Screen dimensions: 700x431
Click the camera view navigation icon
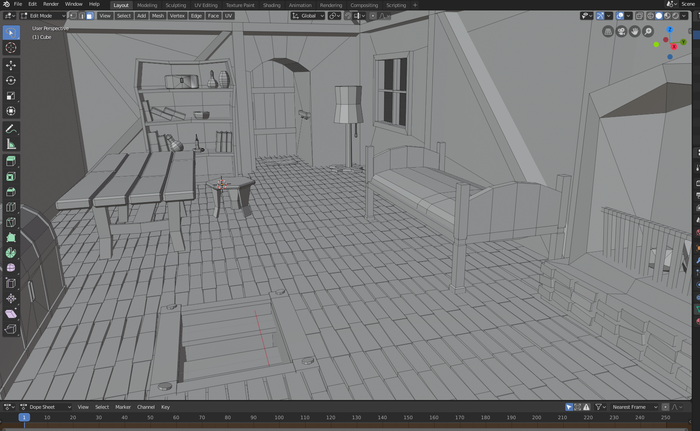click(x=620, y=32)
